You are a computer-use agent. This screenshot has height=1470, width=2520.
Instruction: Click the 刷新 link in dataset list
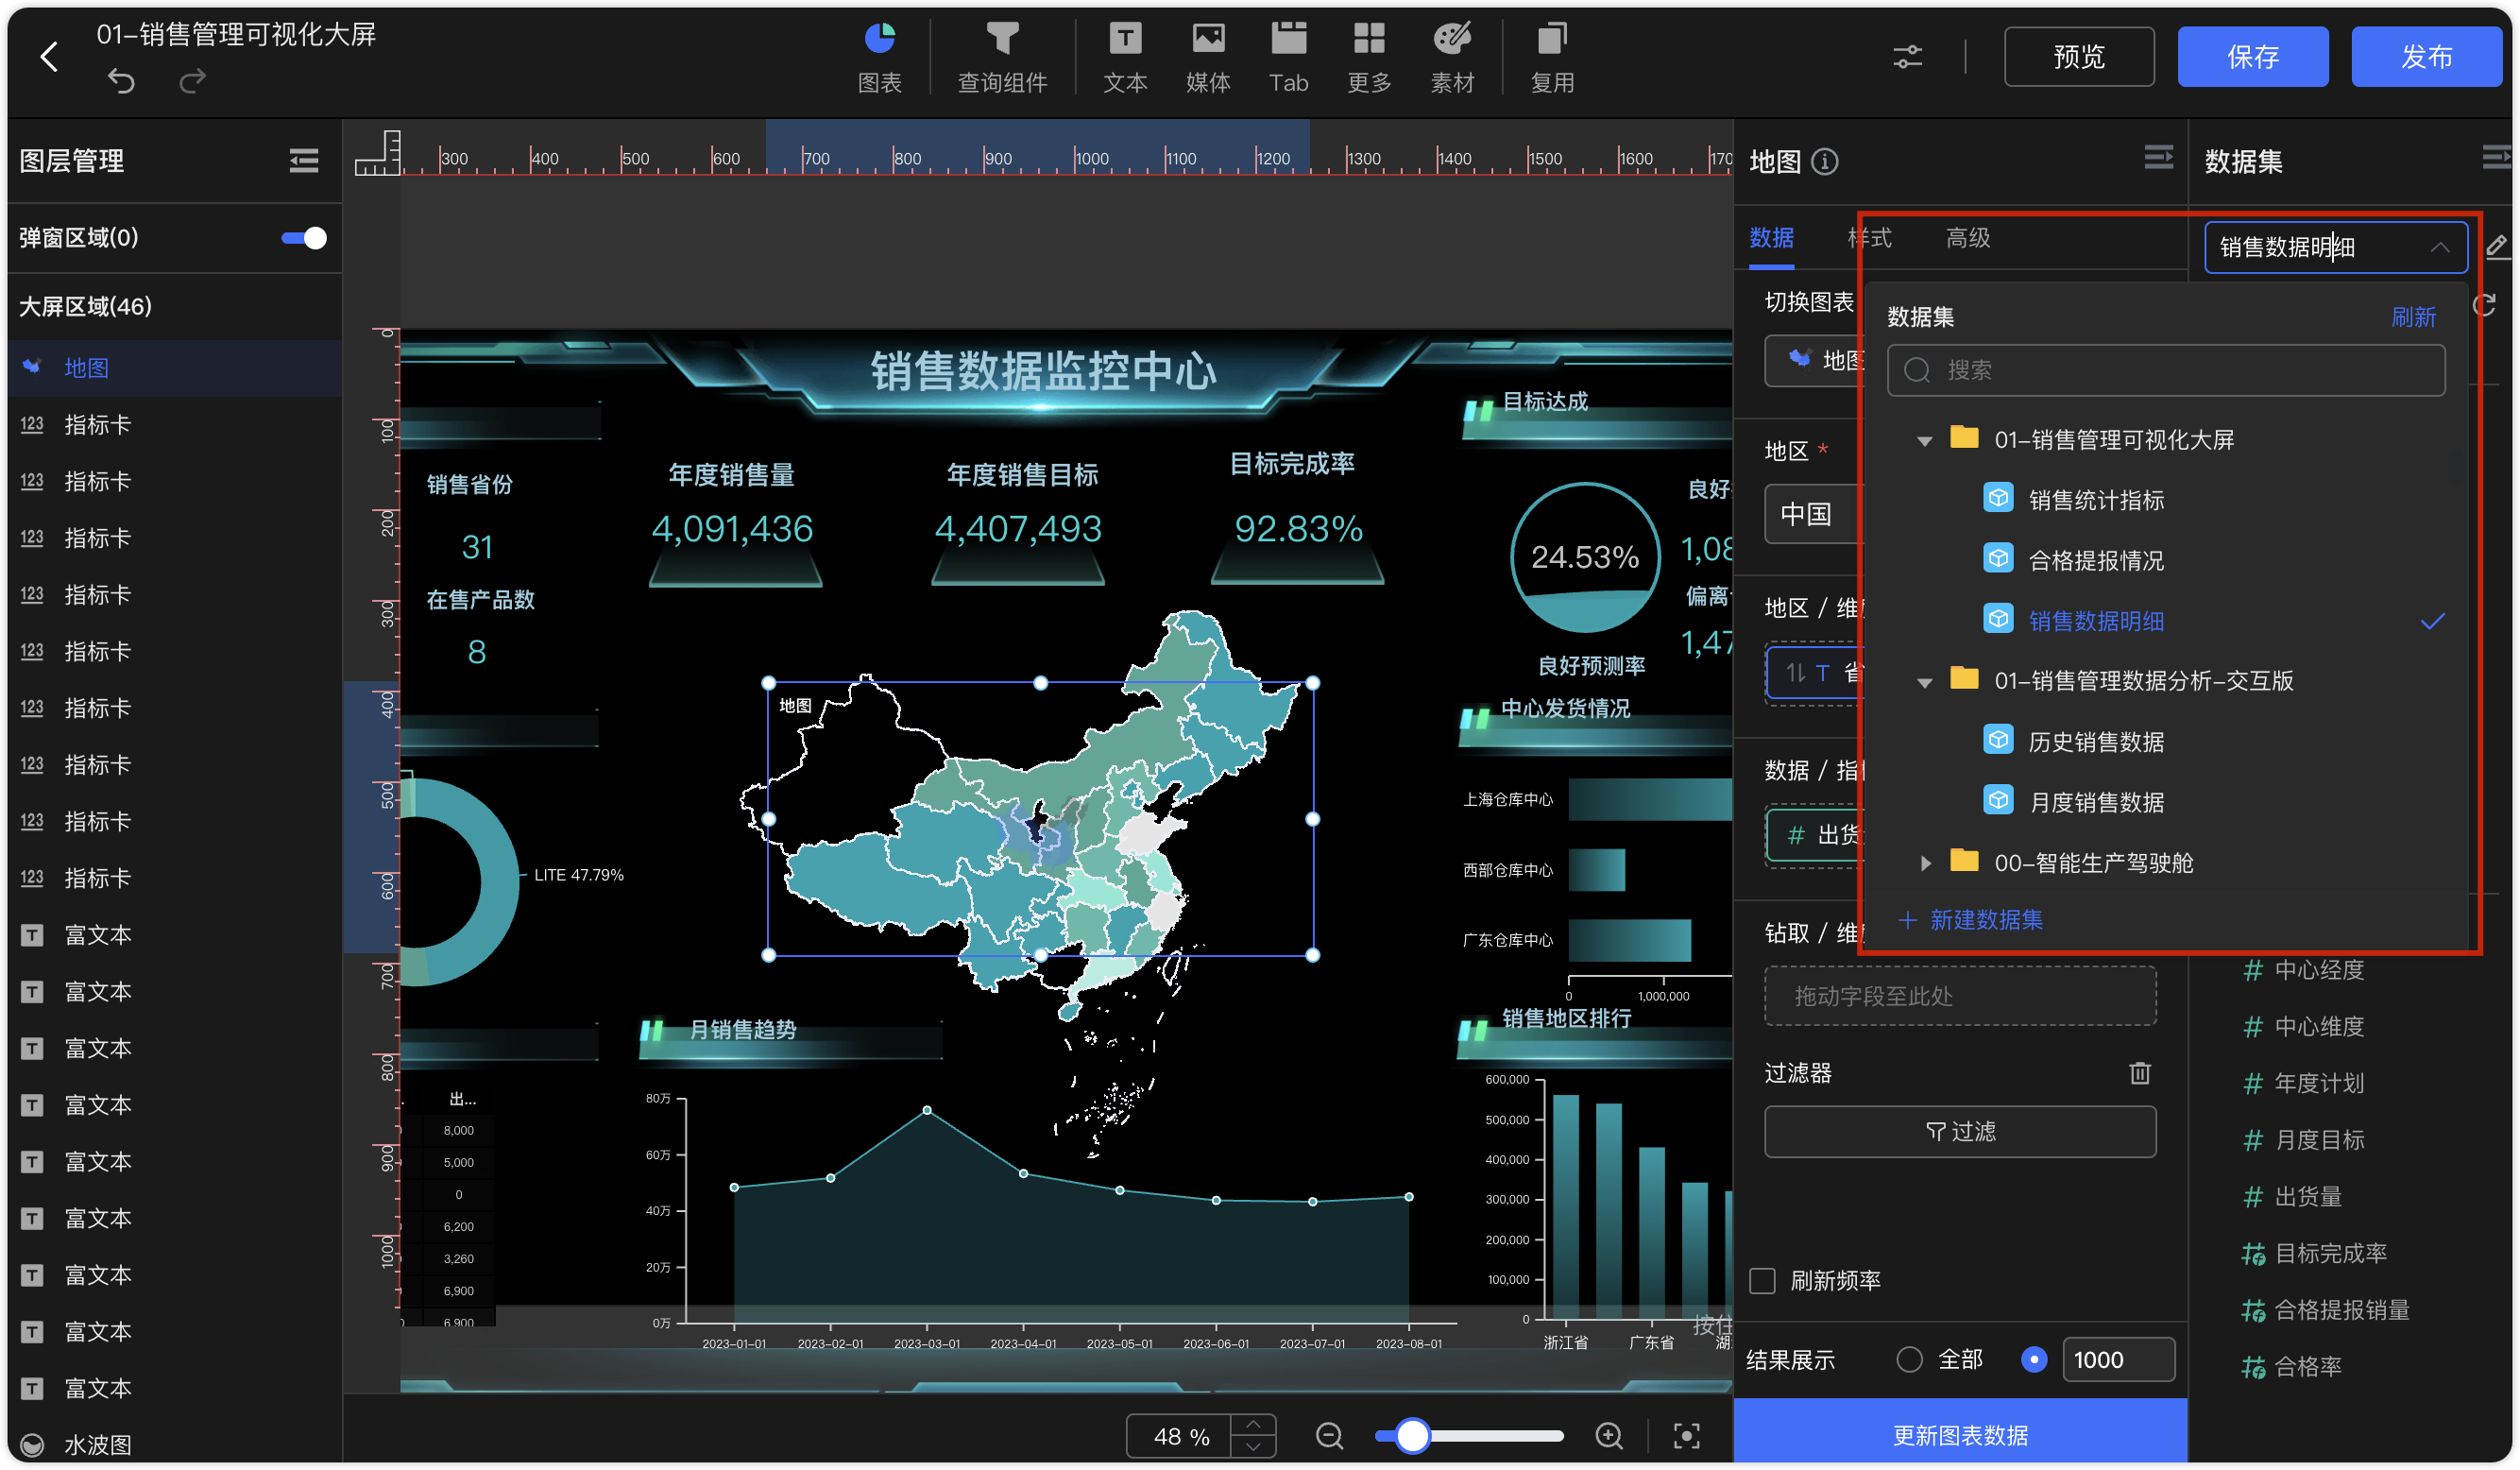[x=2412, y=317]
